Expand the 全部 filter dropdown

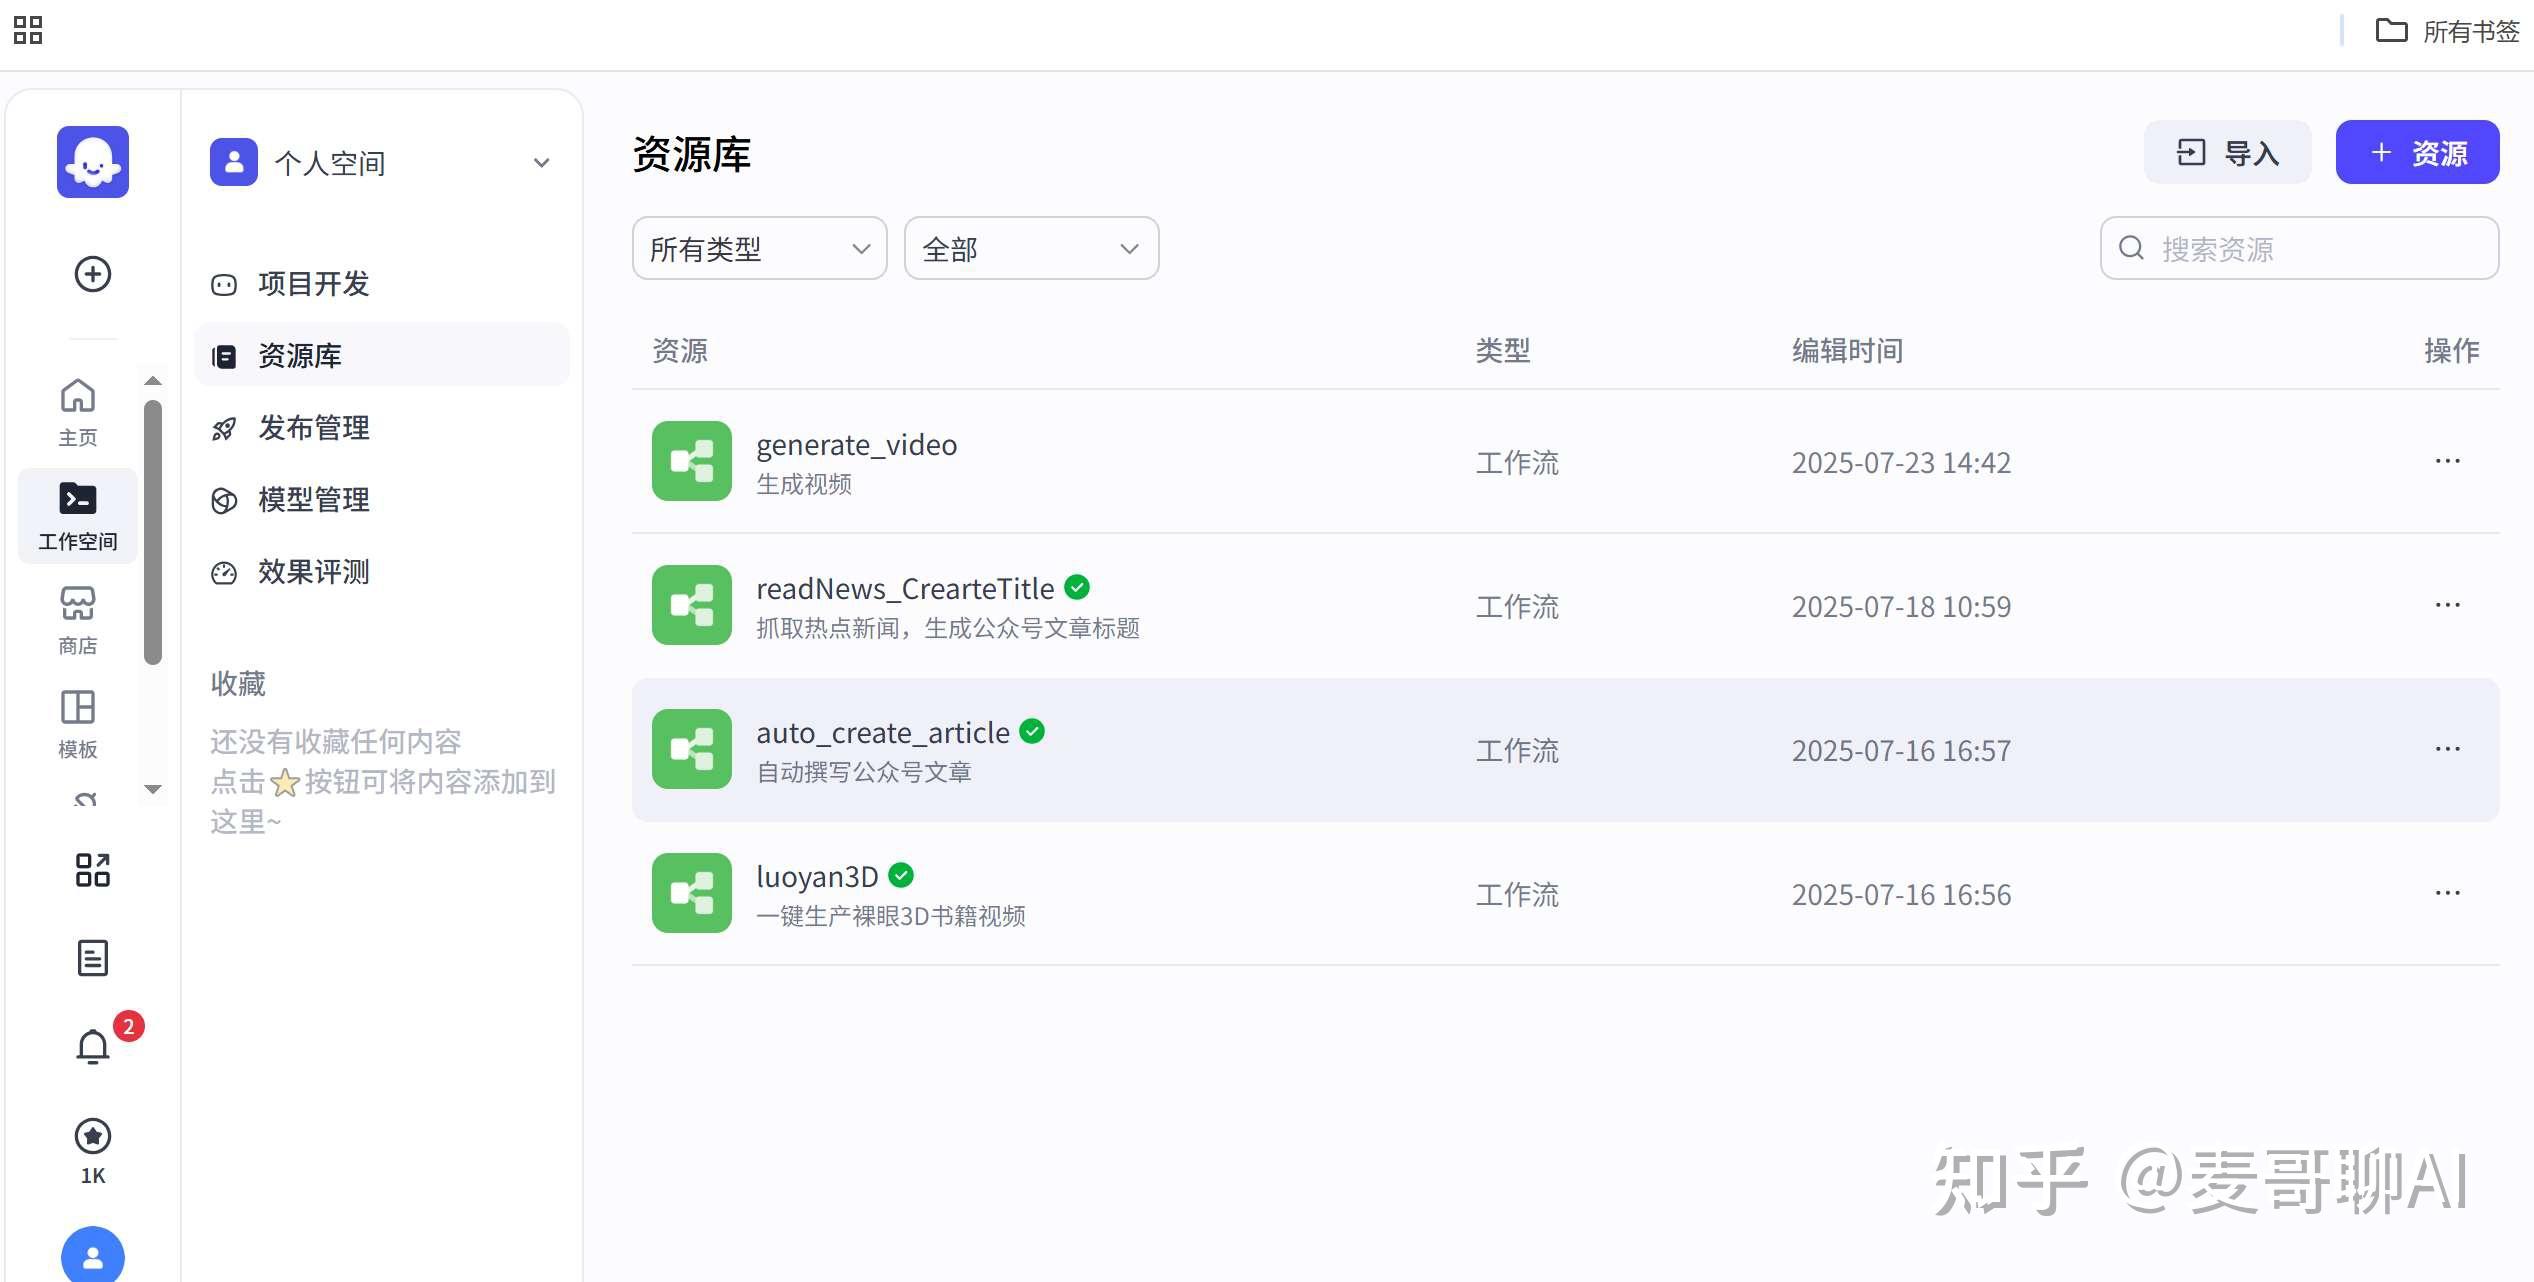click(1030, 248)
